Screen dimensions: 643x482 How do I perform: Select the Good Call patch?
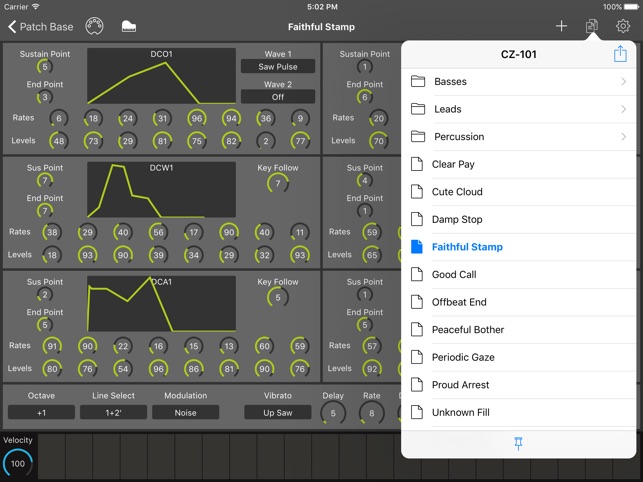click(519, 274)
